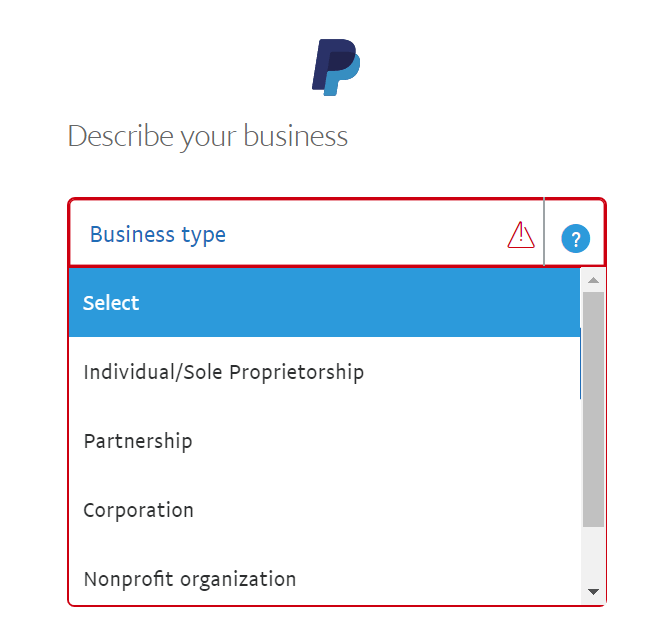
Task: Open the blue question mark help icon
Action: (575, 239)
